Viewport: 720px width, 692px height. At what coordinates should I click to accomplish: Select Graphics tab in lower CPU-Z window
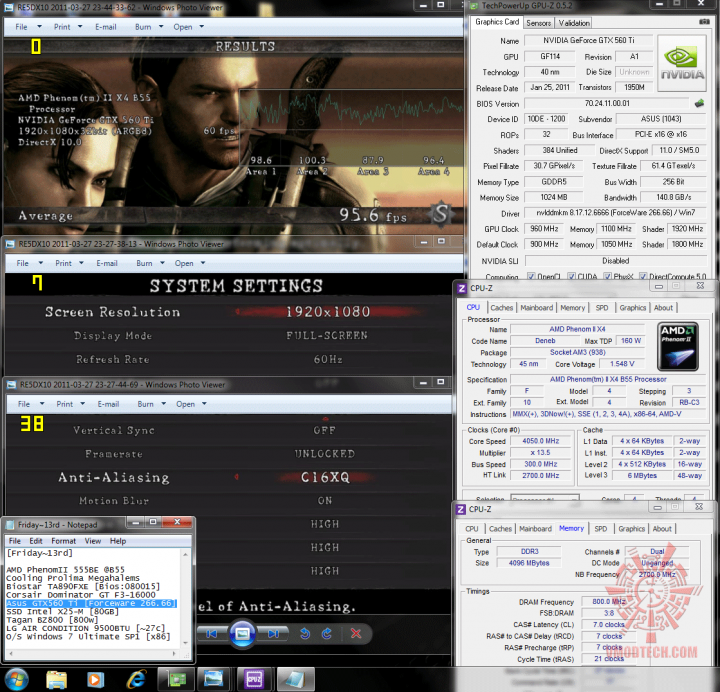coord(631,529)
